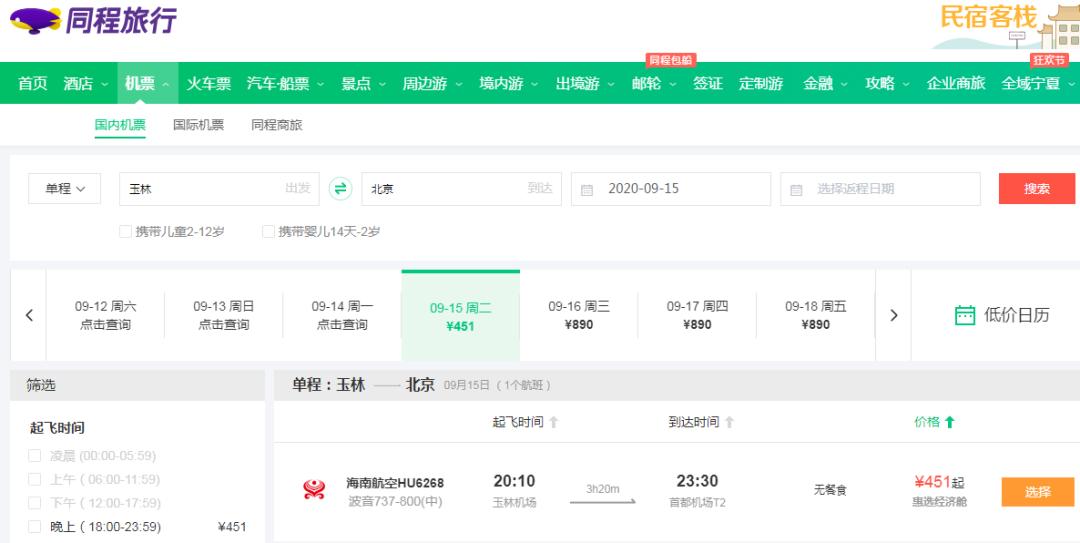
Task: Check 携带婴儿14天-2岁 checkbox
Action: tap(268, 232)
